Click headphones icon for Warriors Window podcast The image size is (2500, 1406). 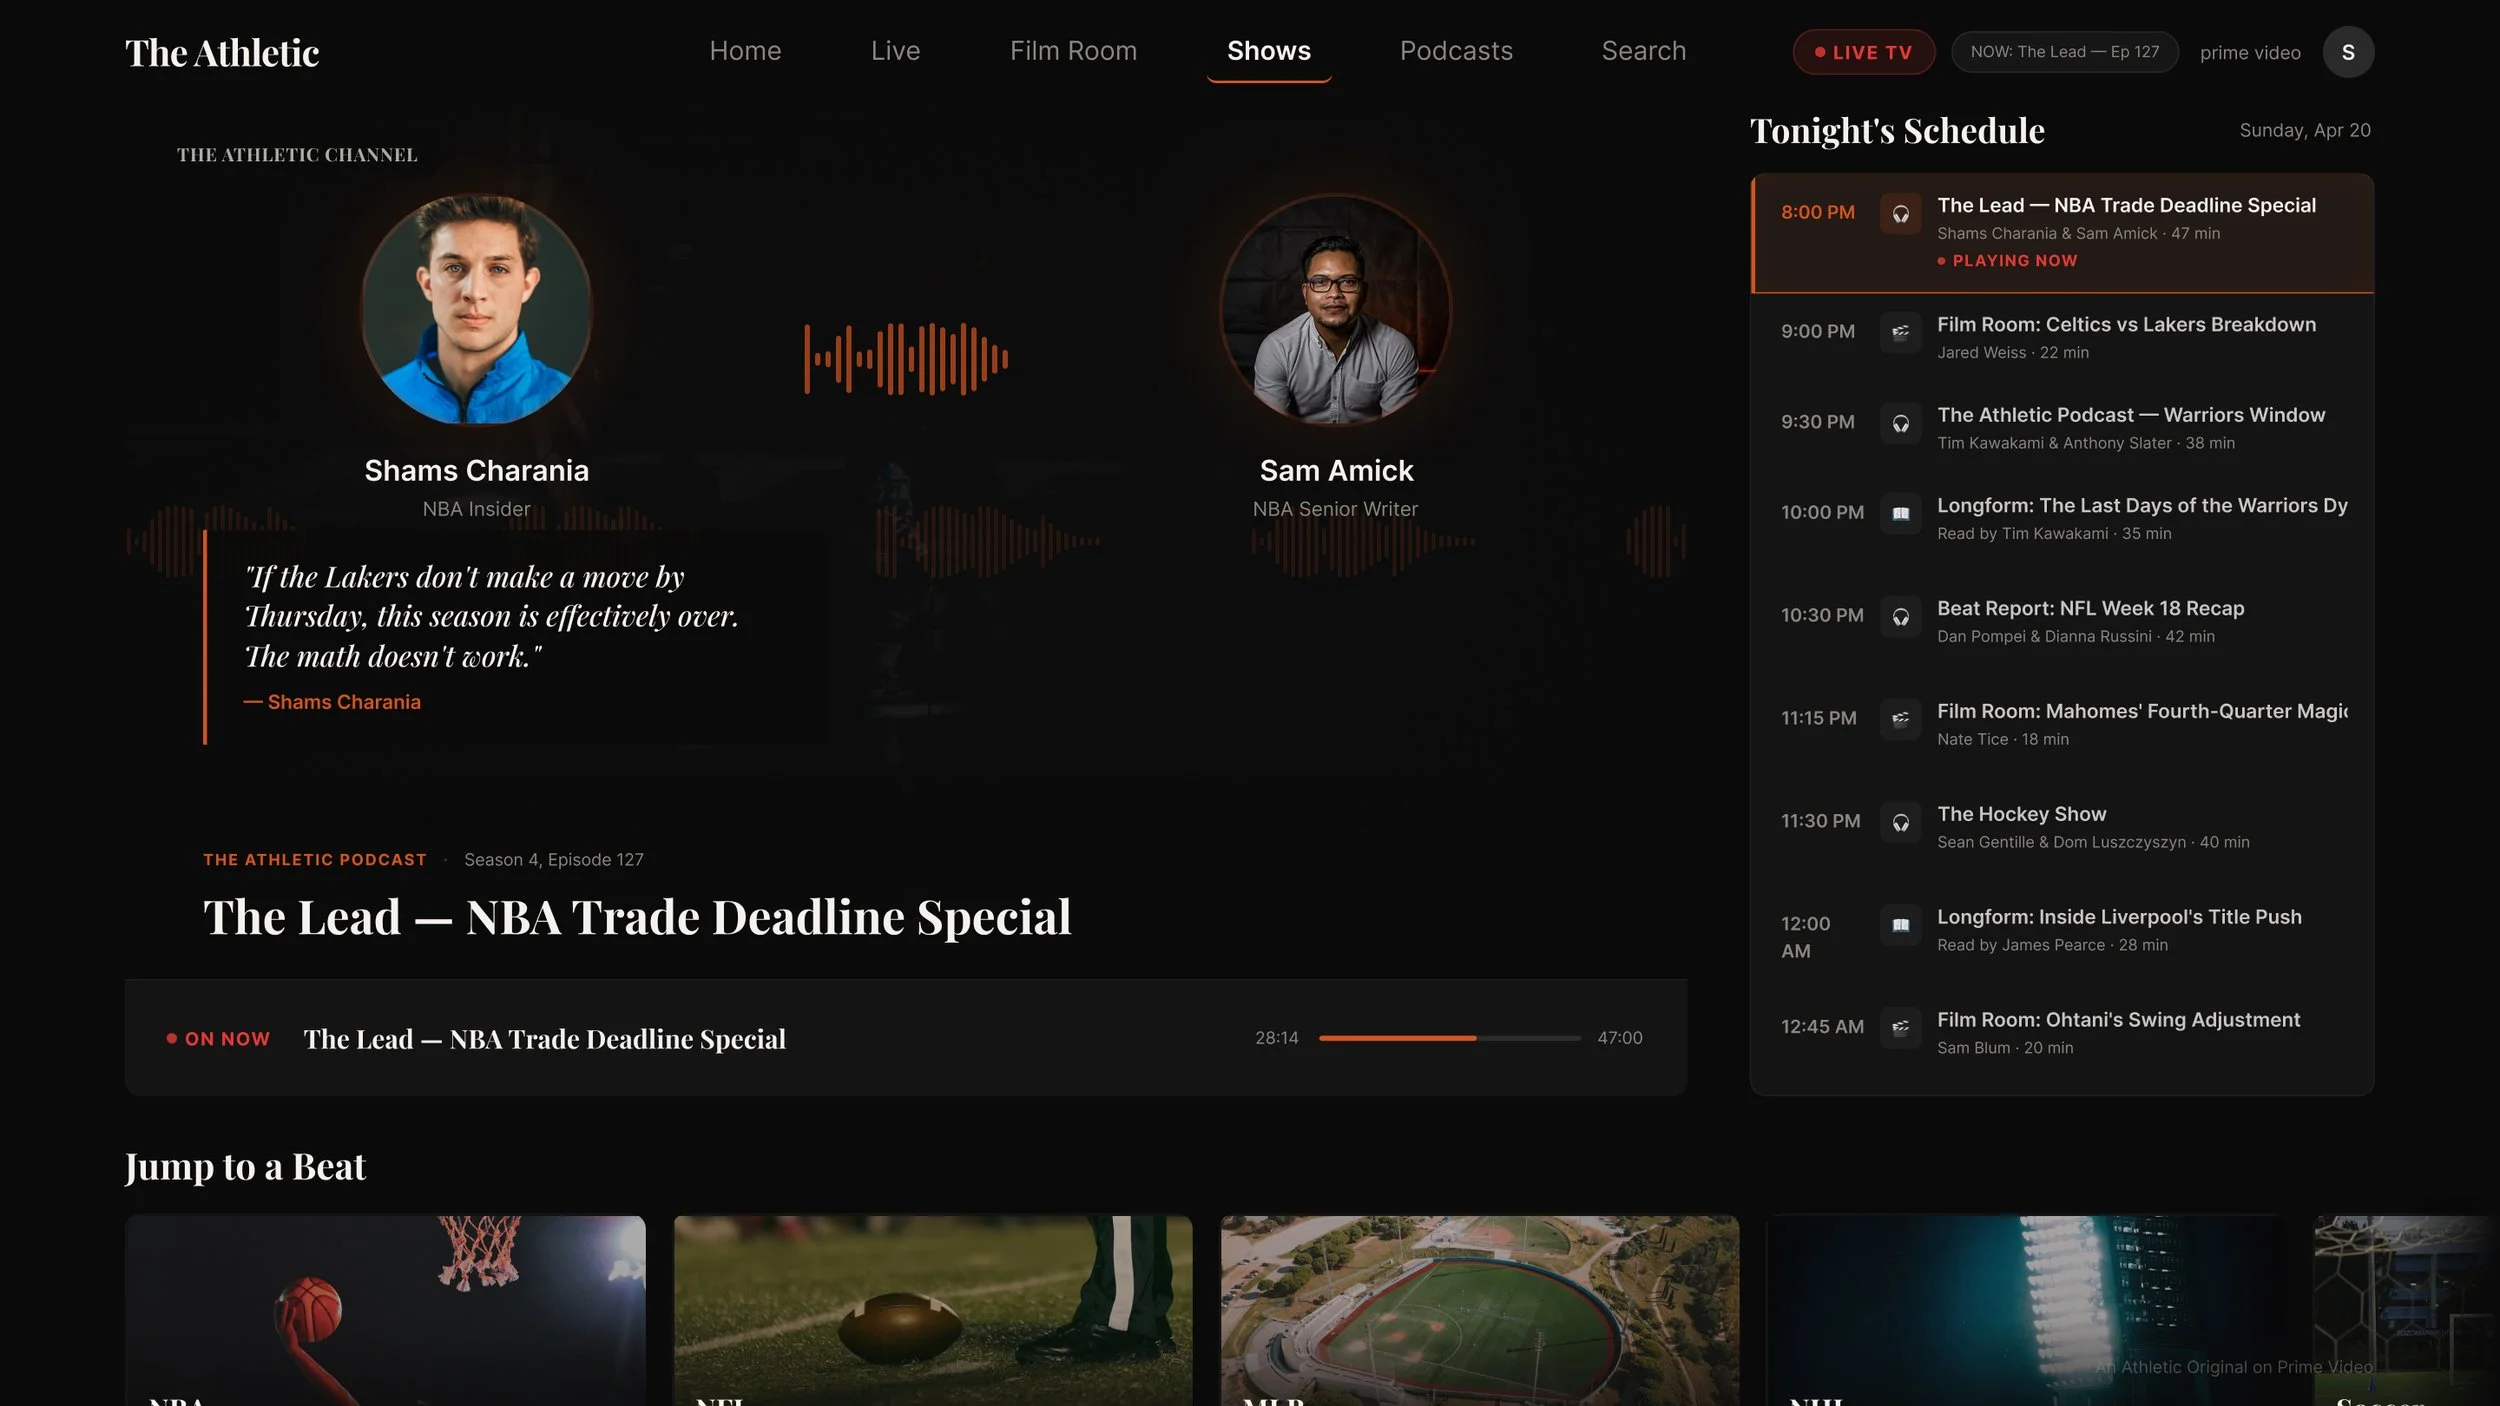[x=1900, y=423]
